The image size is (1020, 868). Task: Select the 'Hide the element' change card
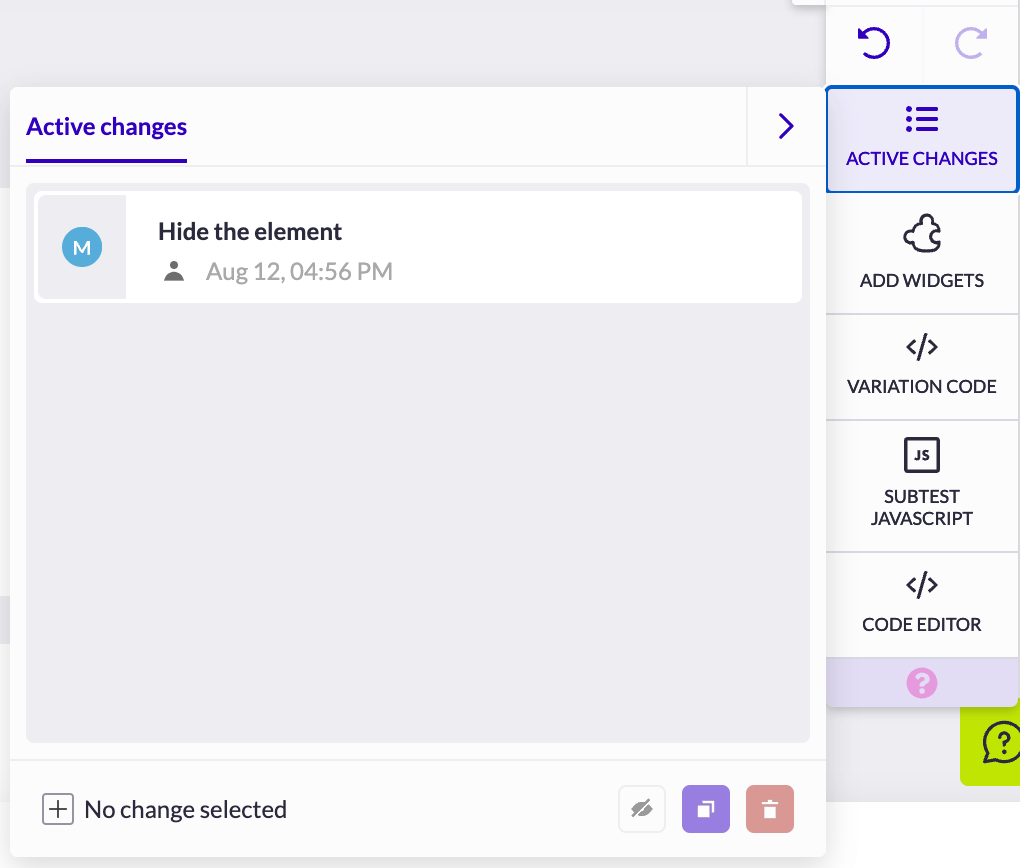418,246
